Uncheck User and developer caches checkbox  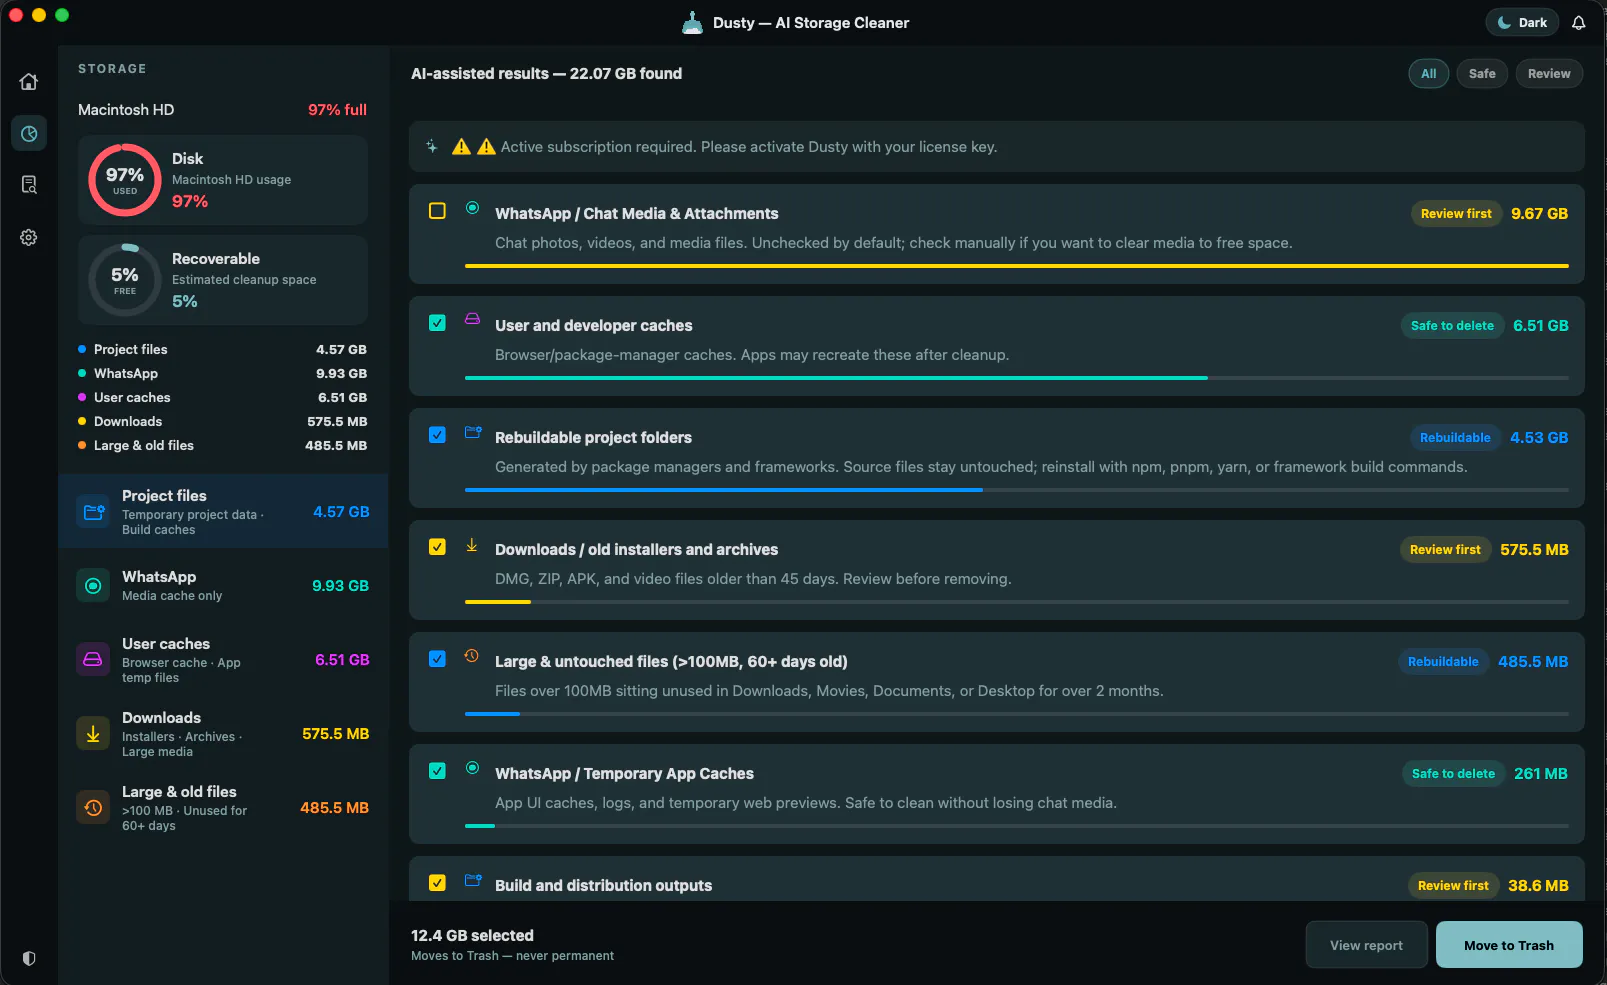tap(437, 323)
